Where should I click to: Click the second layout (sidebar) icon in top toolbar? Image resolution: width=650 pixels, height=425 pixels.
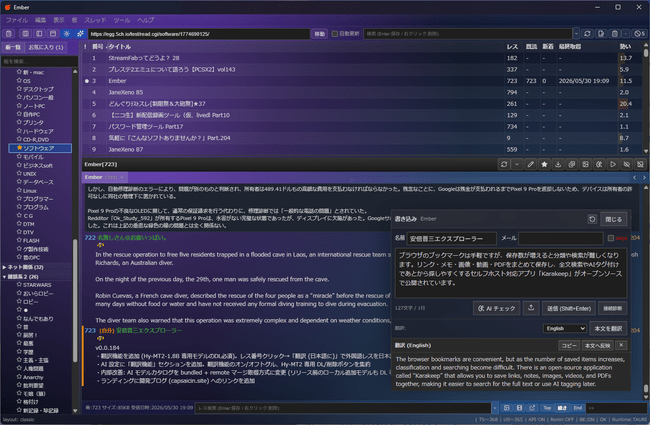39,34
